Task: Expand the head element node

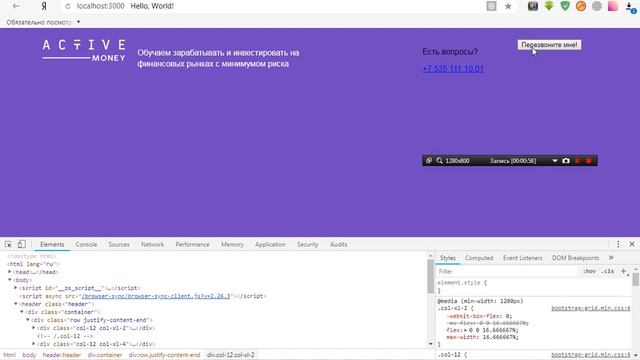Action: 10,272
